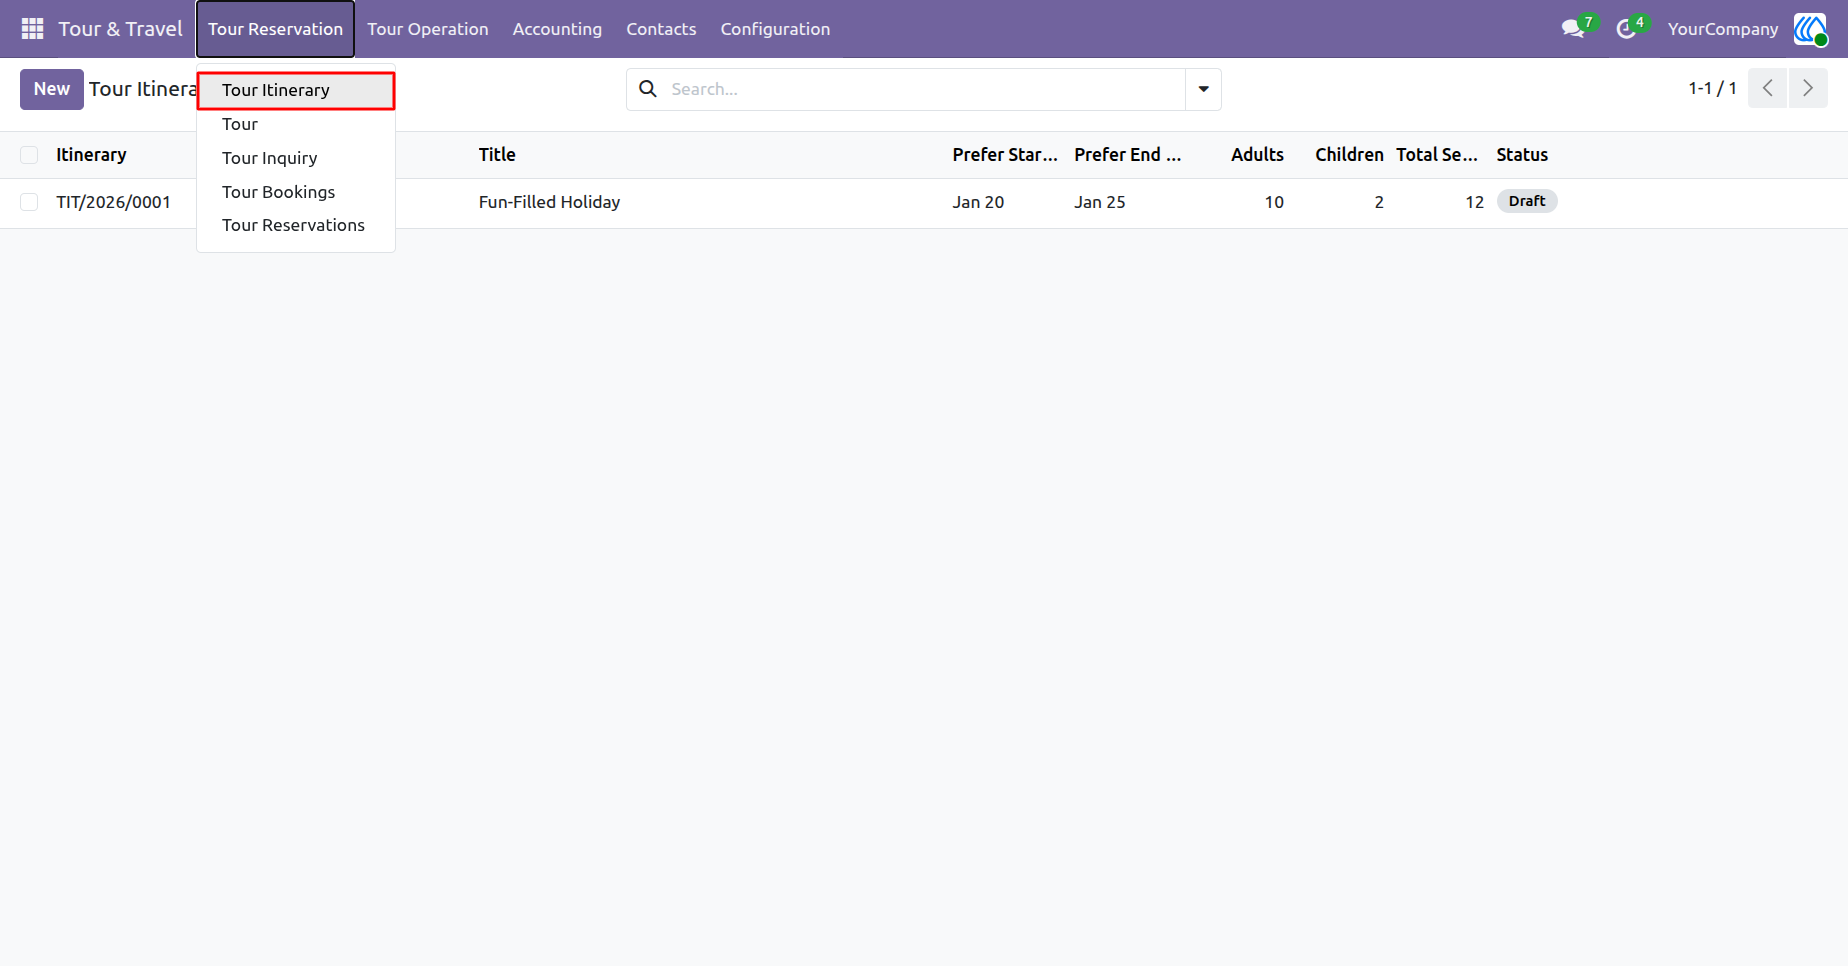The width and height of the screenshot is (1848, 966).
Task: Choose Tour Reservations in the dropdown
Action: (296, 225)
